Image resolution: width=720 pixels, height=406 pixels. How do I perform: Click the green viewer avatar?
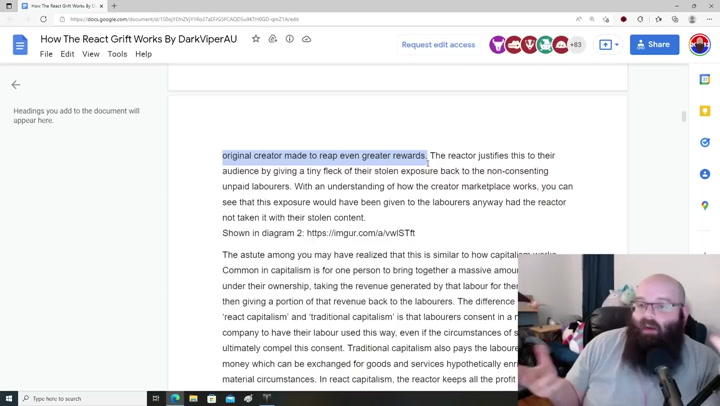tap(545, 45)
